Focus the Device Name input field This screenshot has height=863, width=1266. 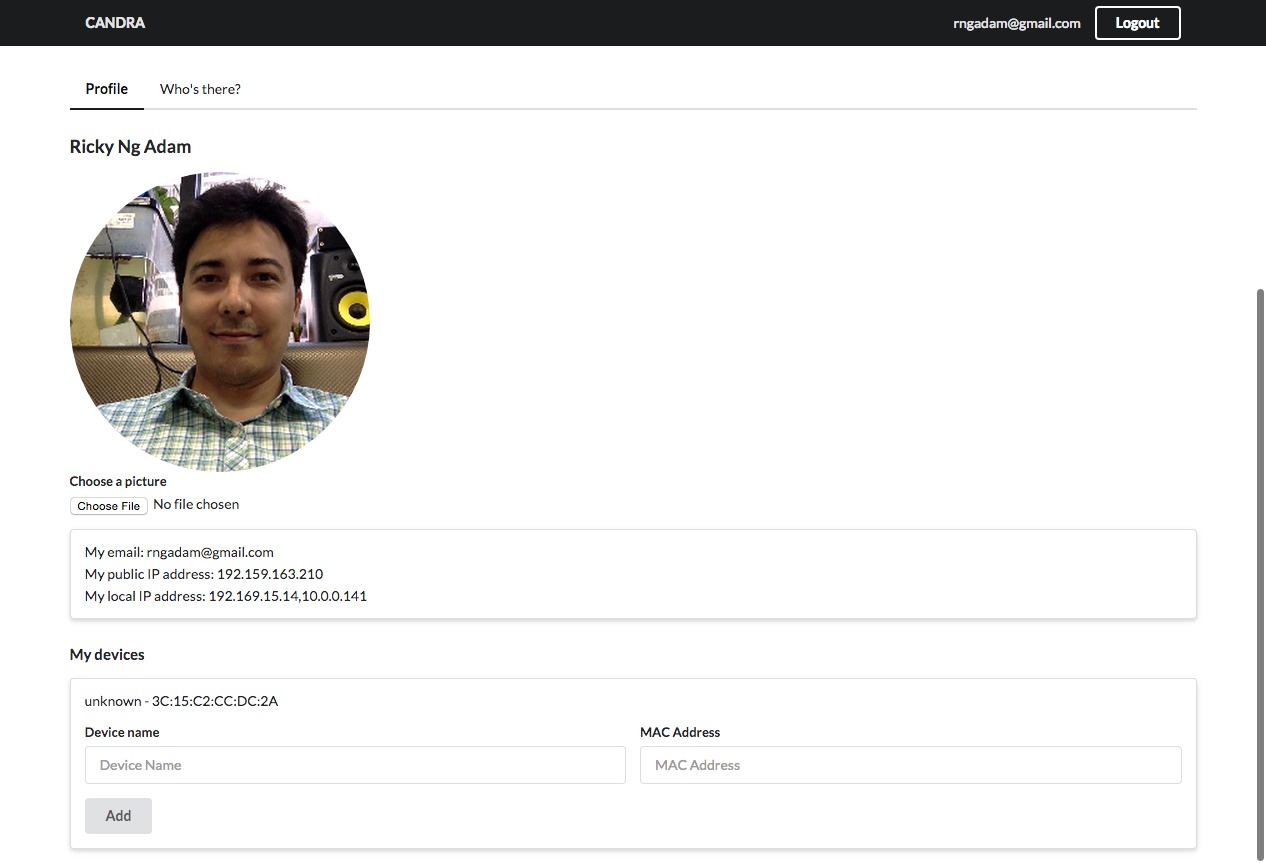click(355, 765)
